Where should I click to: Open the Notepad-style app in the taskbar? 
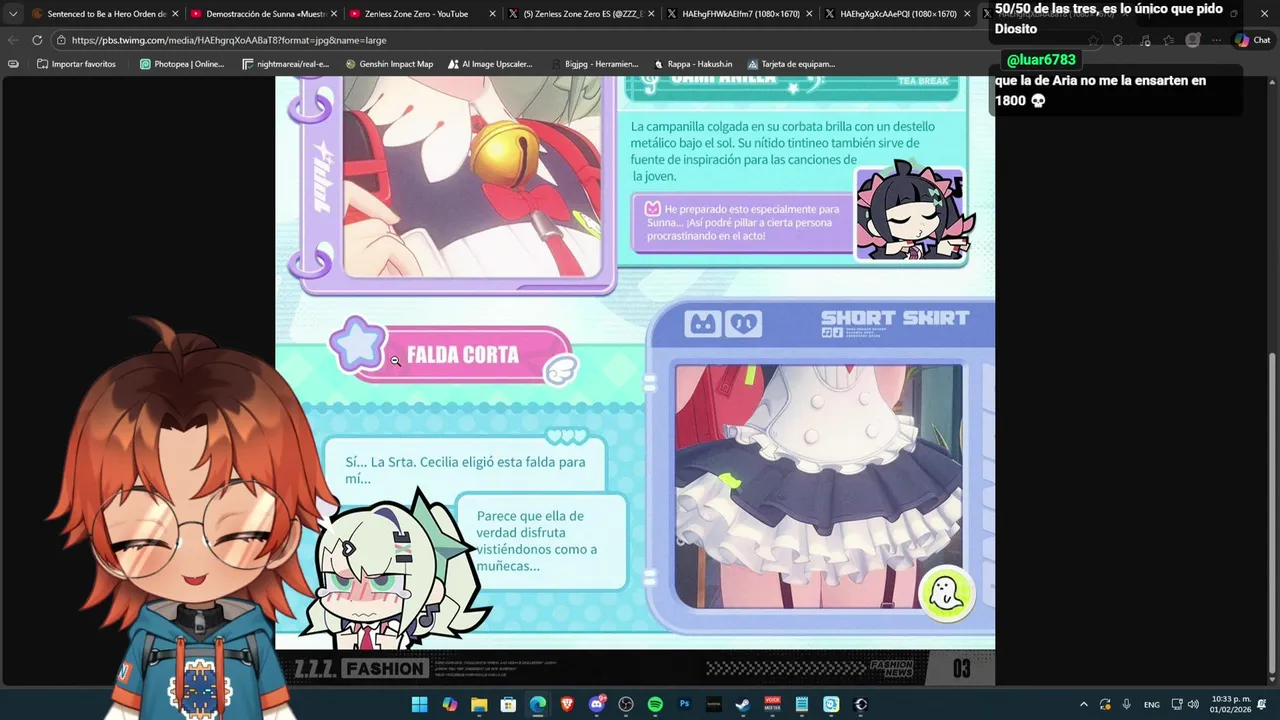click(802, 704)
